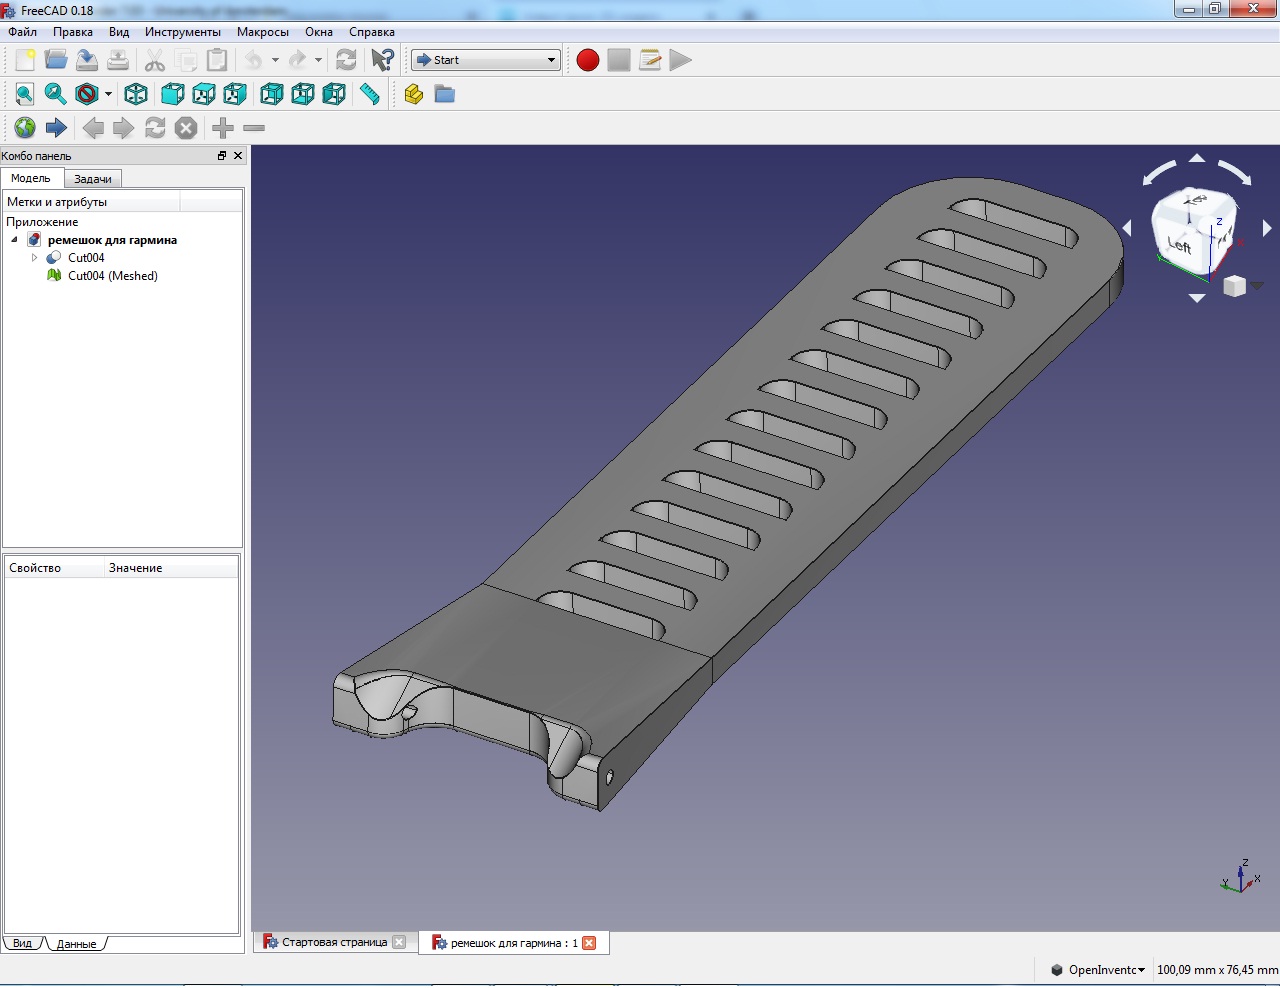Click the red Record macro button

coord(588,60)
